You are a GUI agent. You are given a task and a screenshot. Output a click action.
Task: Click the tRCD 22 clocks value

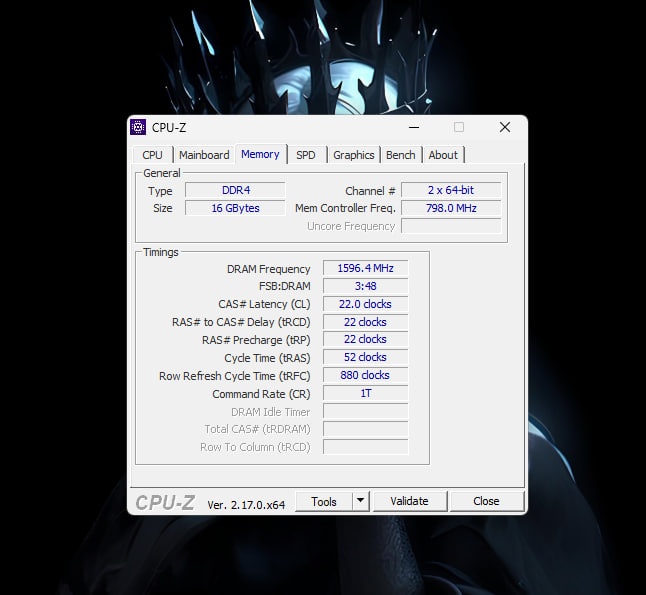click(365, 322)
